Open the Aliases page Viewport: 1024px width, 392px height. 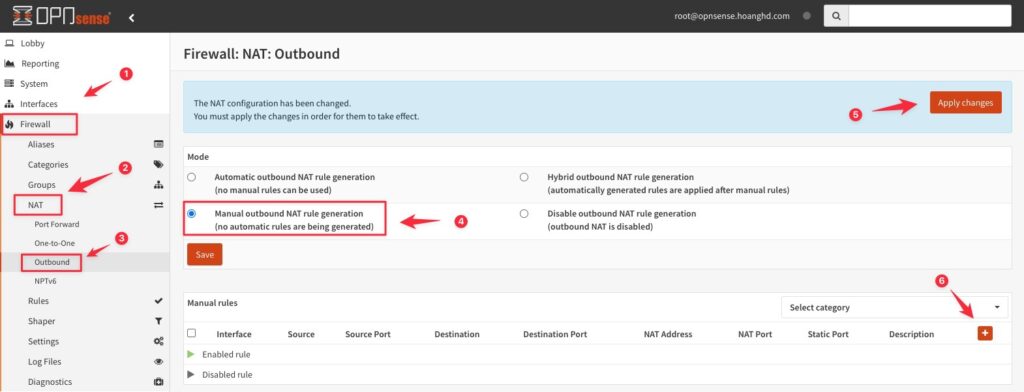click(41, 144)
